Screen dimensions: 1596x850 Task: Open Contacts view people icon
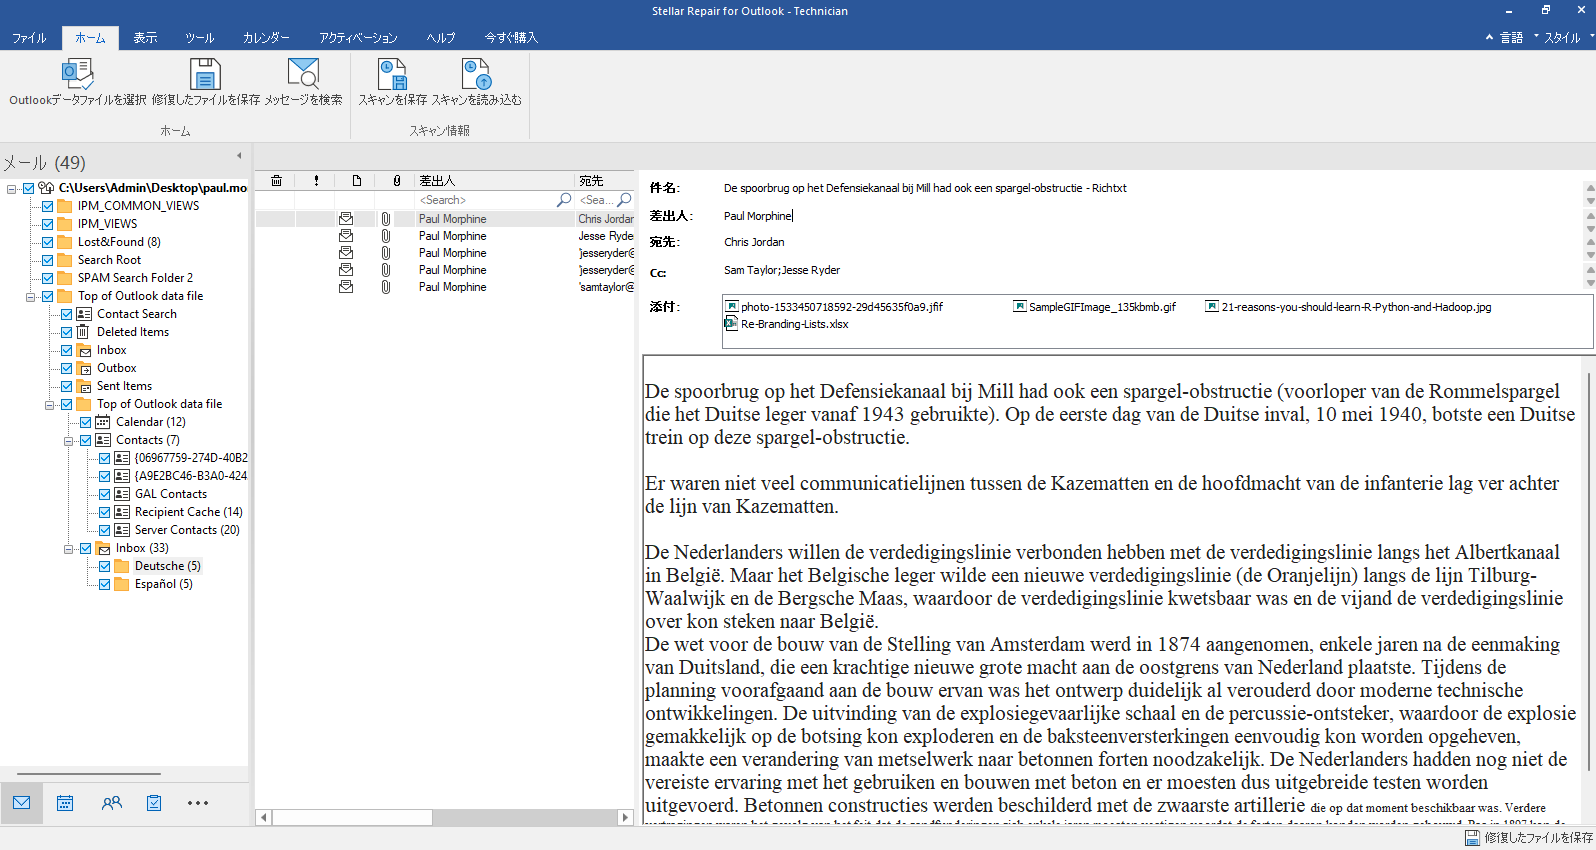[x=111, y=803]
